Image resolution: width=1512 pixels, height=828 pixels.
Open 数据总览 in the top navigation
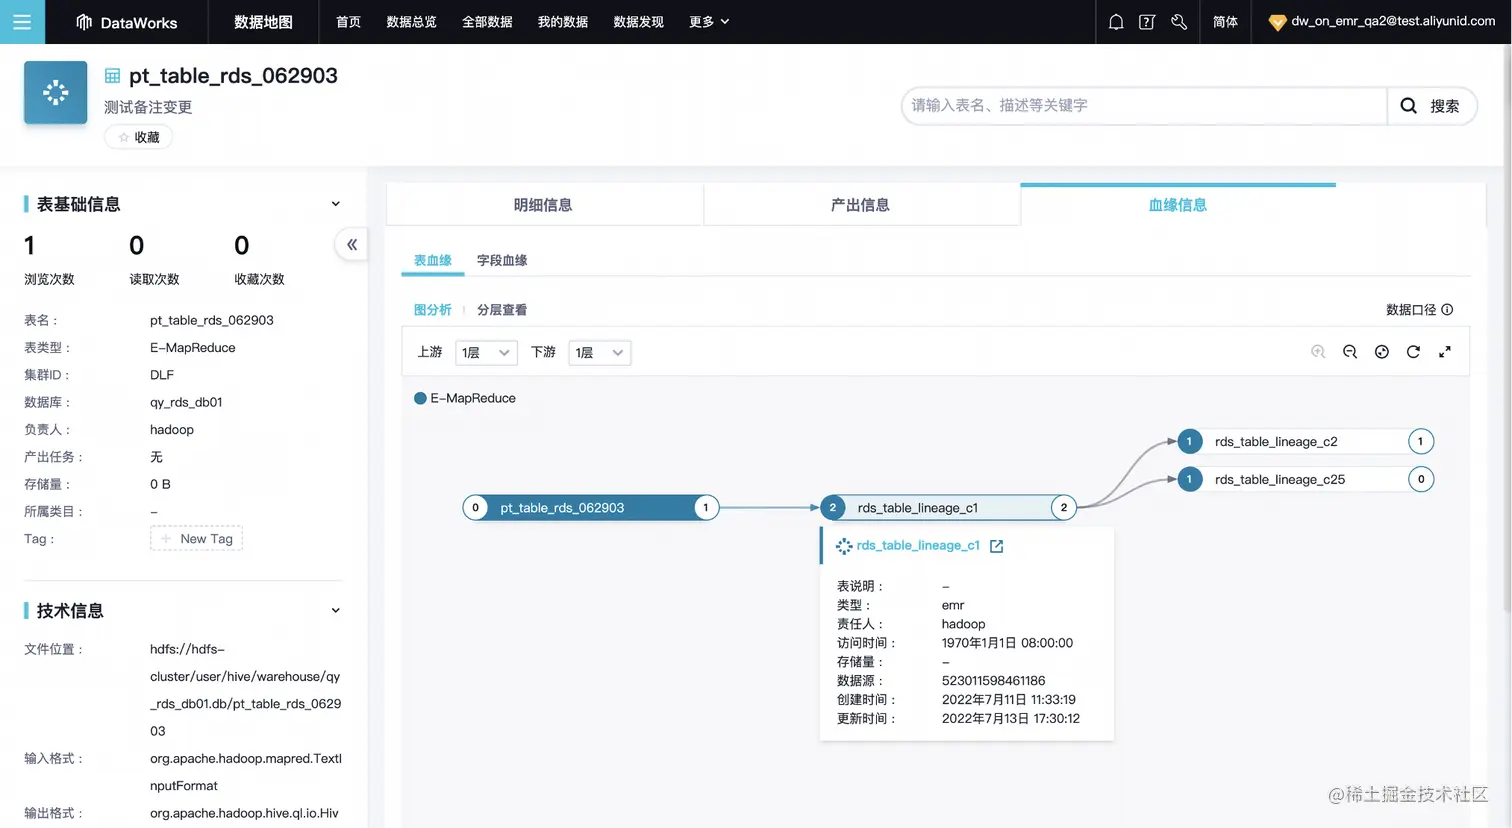tap(411, 22)
